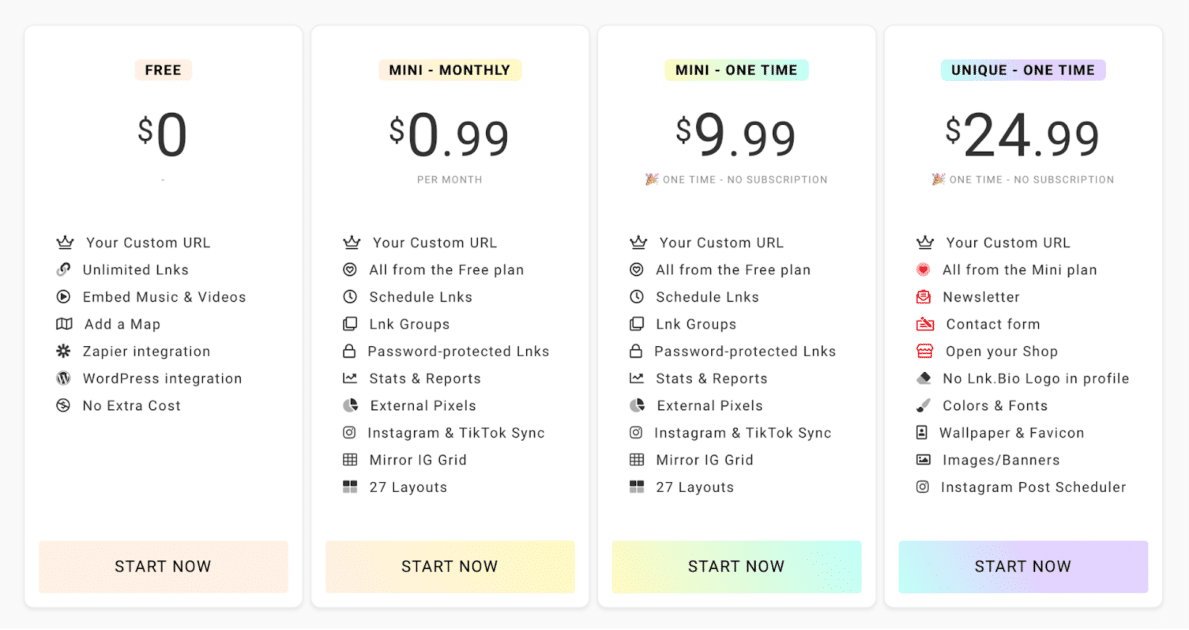The width and height of the screenshot is (1189, 630).
Task: Click the red shop icon beside Open your Shop
Action: point(924,351)
